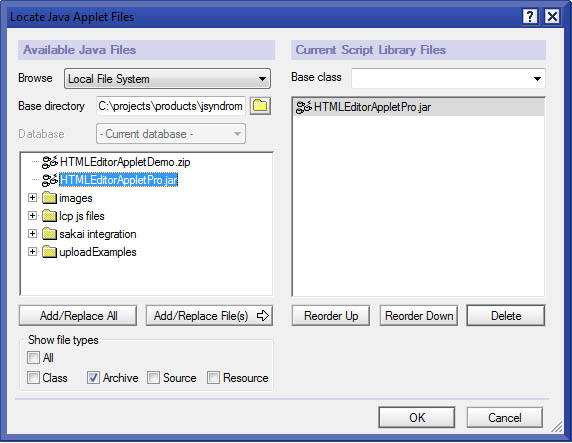The height and width of the screenshot is (443, 572).
Task: Enable the All file types checkbox
Action: 33,358
